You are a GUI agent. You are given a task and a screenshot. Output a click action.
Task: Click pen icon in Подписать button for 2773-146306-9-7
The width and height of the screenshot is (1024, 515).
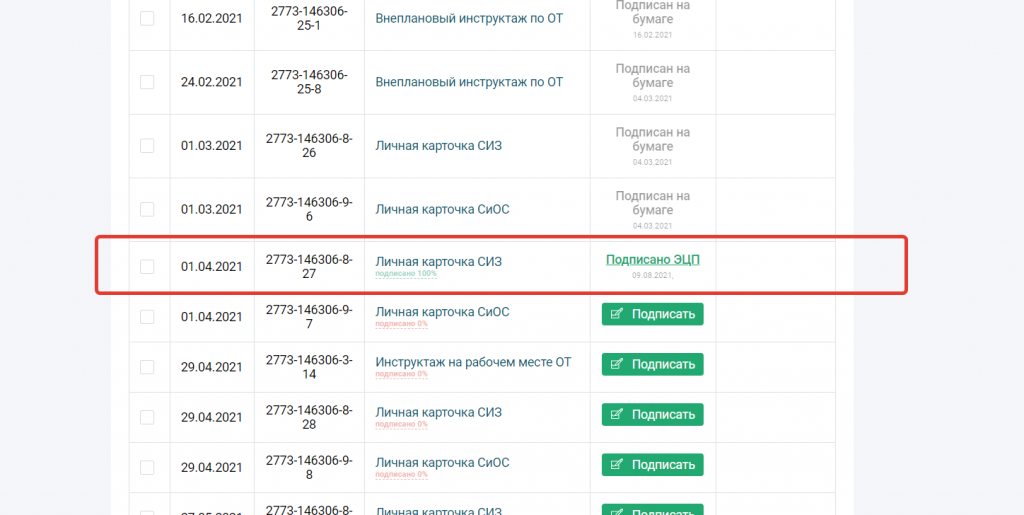click(x=616, y=314)
